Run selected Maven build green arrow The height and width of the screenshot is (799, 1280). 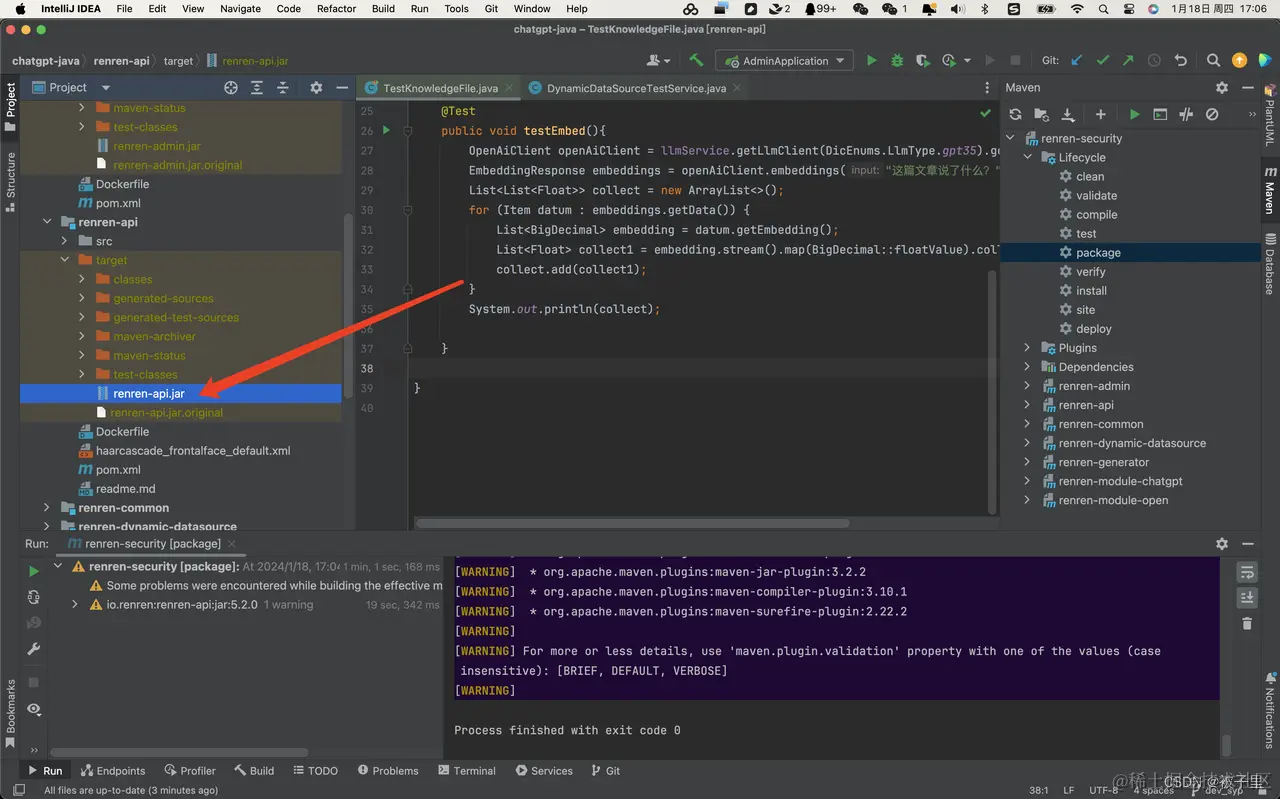[1134, 115]
